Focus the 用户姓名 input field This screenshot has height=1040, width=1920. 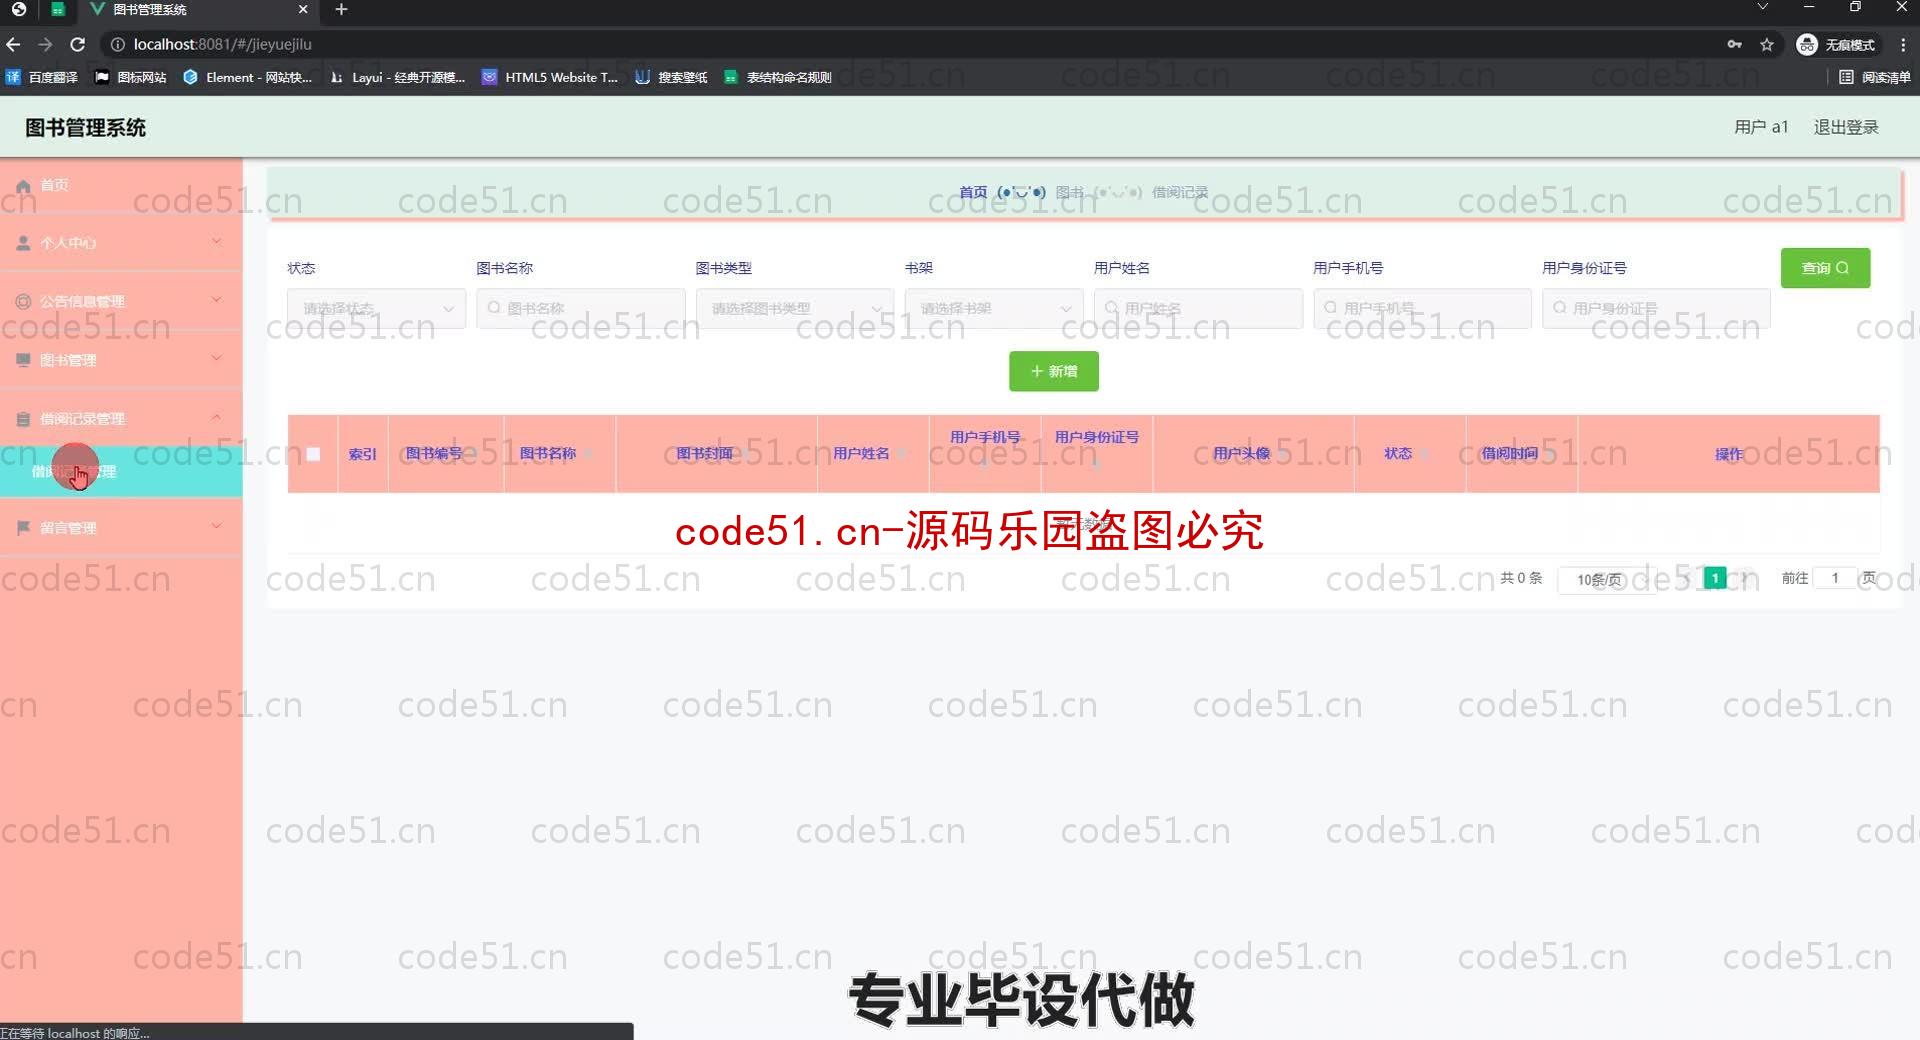1198,308
